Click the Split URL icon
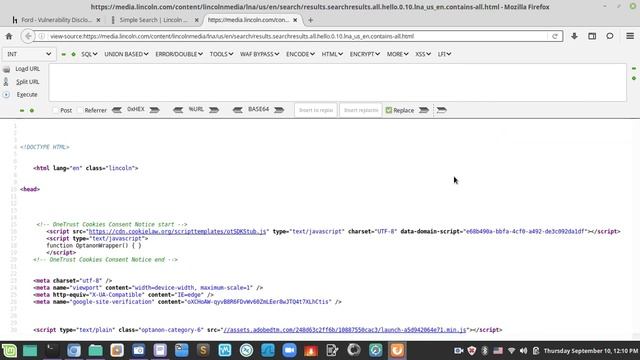The image size is (640, 360). [6, 82]
